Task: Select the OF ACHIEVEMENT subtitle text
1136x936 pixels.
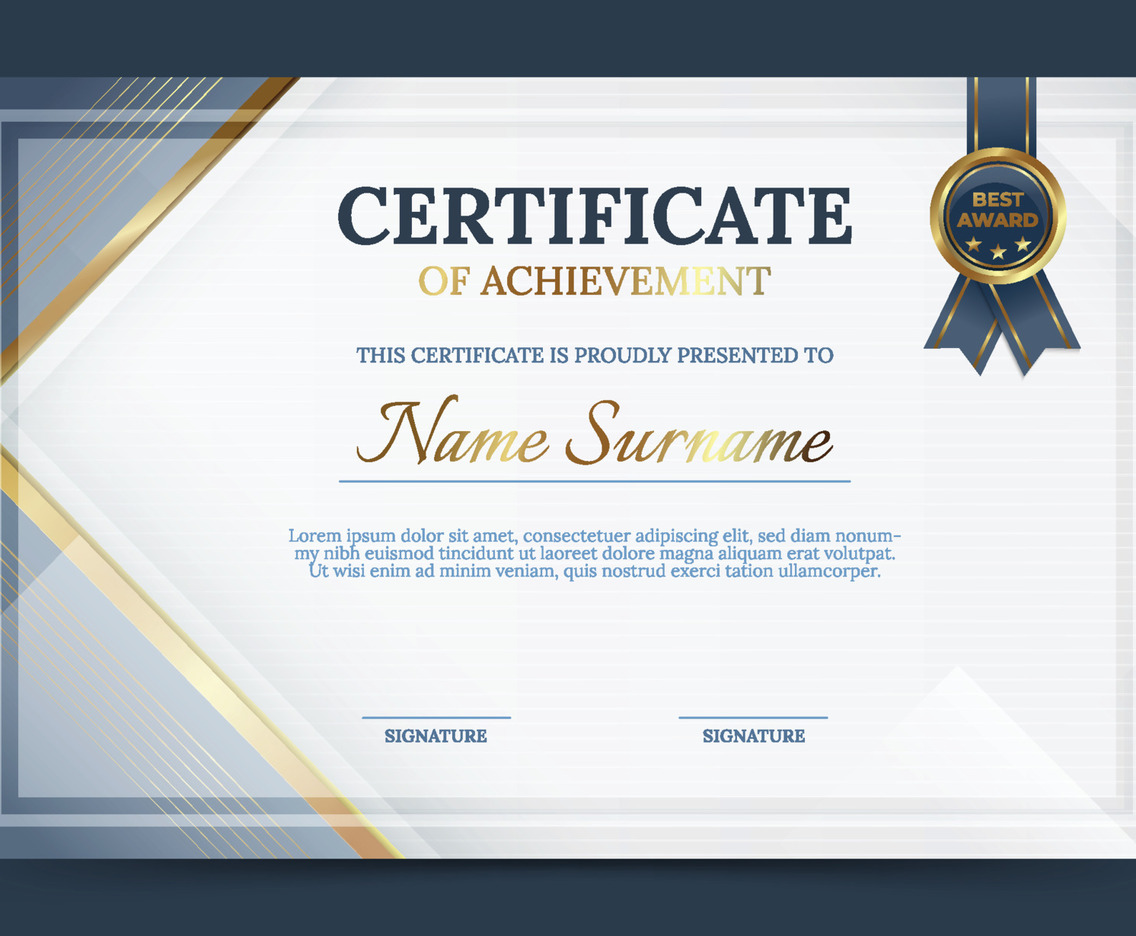Action: pos(594,281)
